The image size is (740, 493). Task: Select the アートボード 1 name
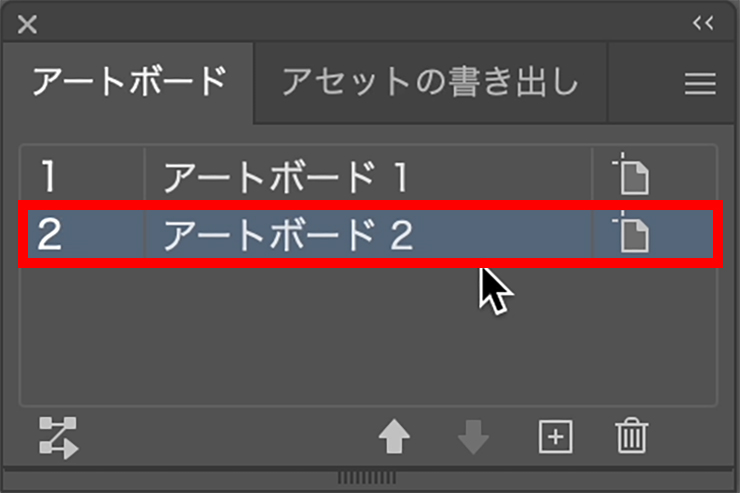point(286,177)
